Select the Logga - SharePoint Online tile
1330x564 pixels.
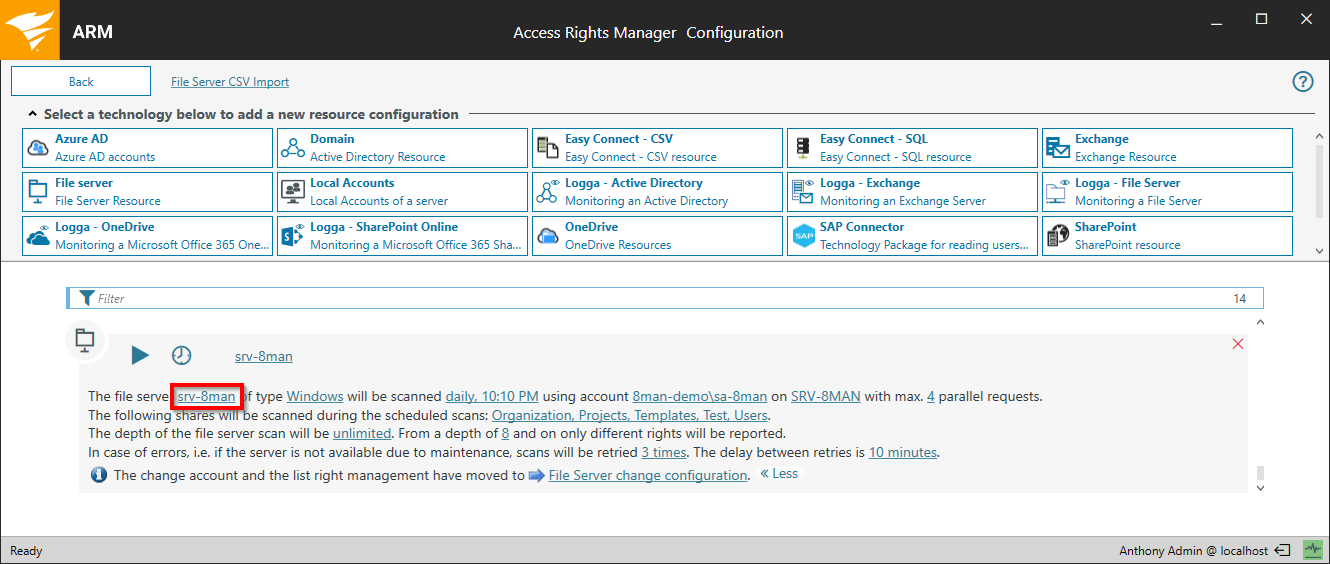click(x=402, y=236)
